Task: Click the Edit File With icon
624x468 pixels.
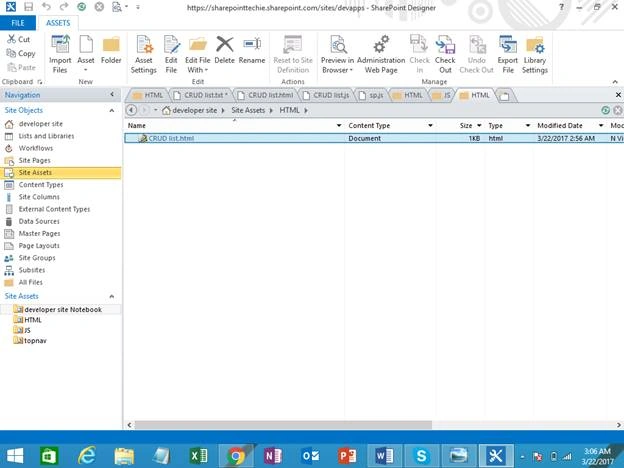Action: click(197, 54)
